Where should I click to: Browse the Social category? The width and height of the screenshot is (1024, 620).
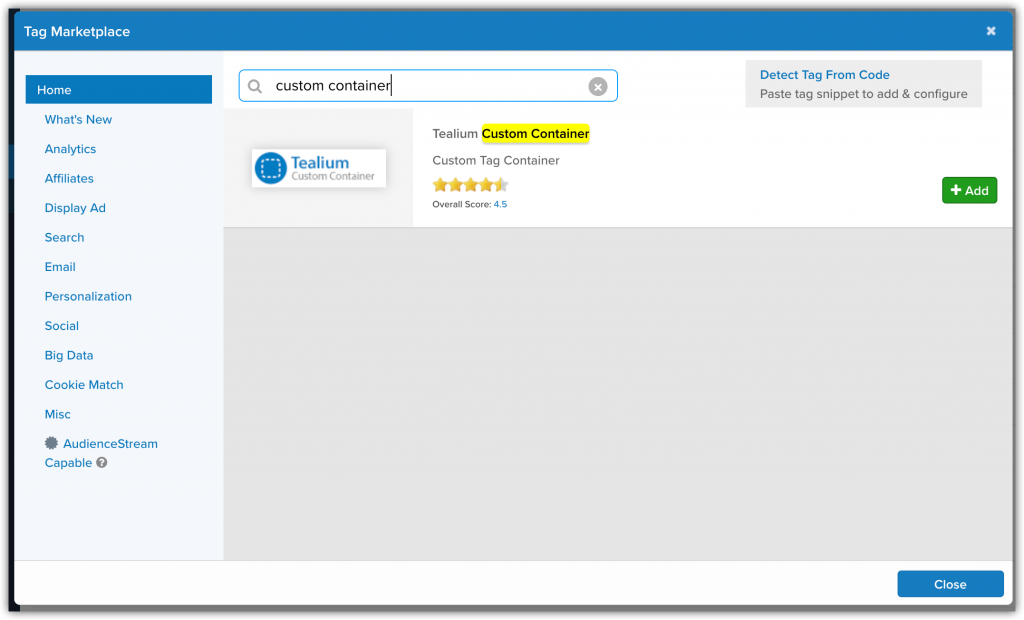[62, 325]
